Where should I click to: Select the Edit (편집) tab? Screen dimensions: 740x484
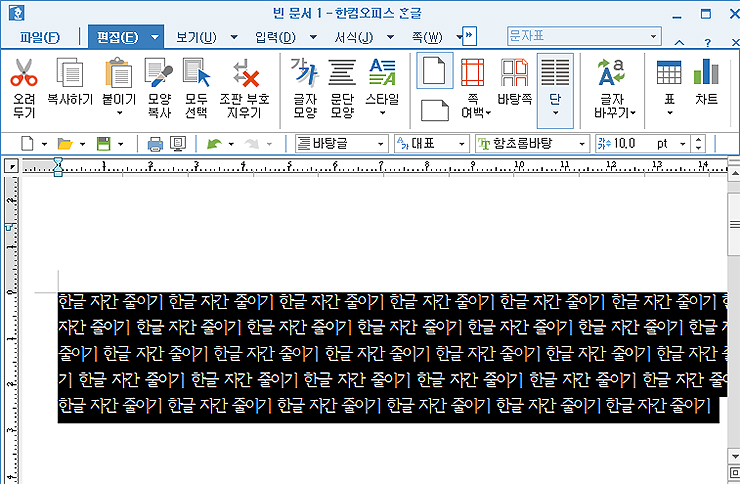[x=118, y=37]
